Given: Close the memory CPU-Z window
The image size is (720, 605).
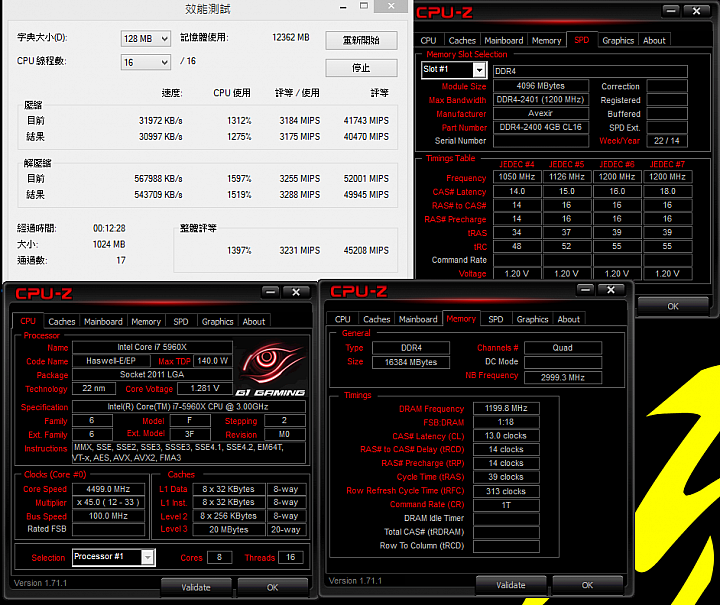Looking at the screenshot, I should [611, 290].
